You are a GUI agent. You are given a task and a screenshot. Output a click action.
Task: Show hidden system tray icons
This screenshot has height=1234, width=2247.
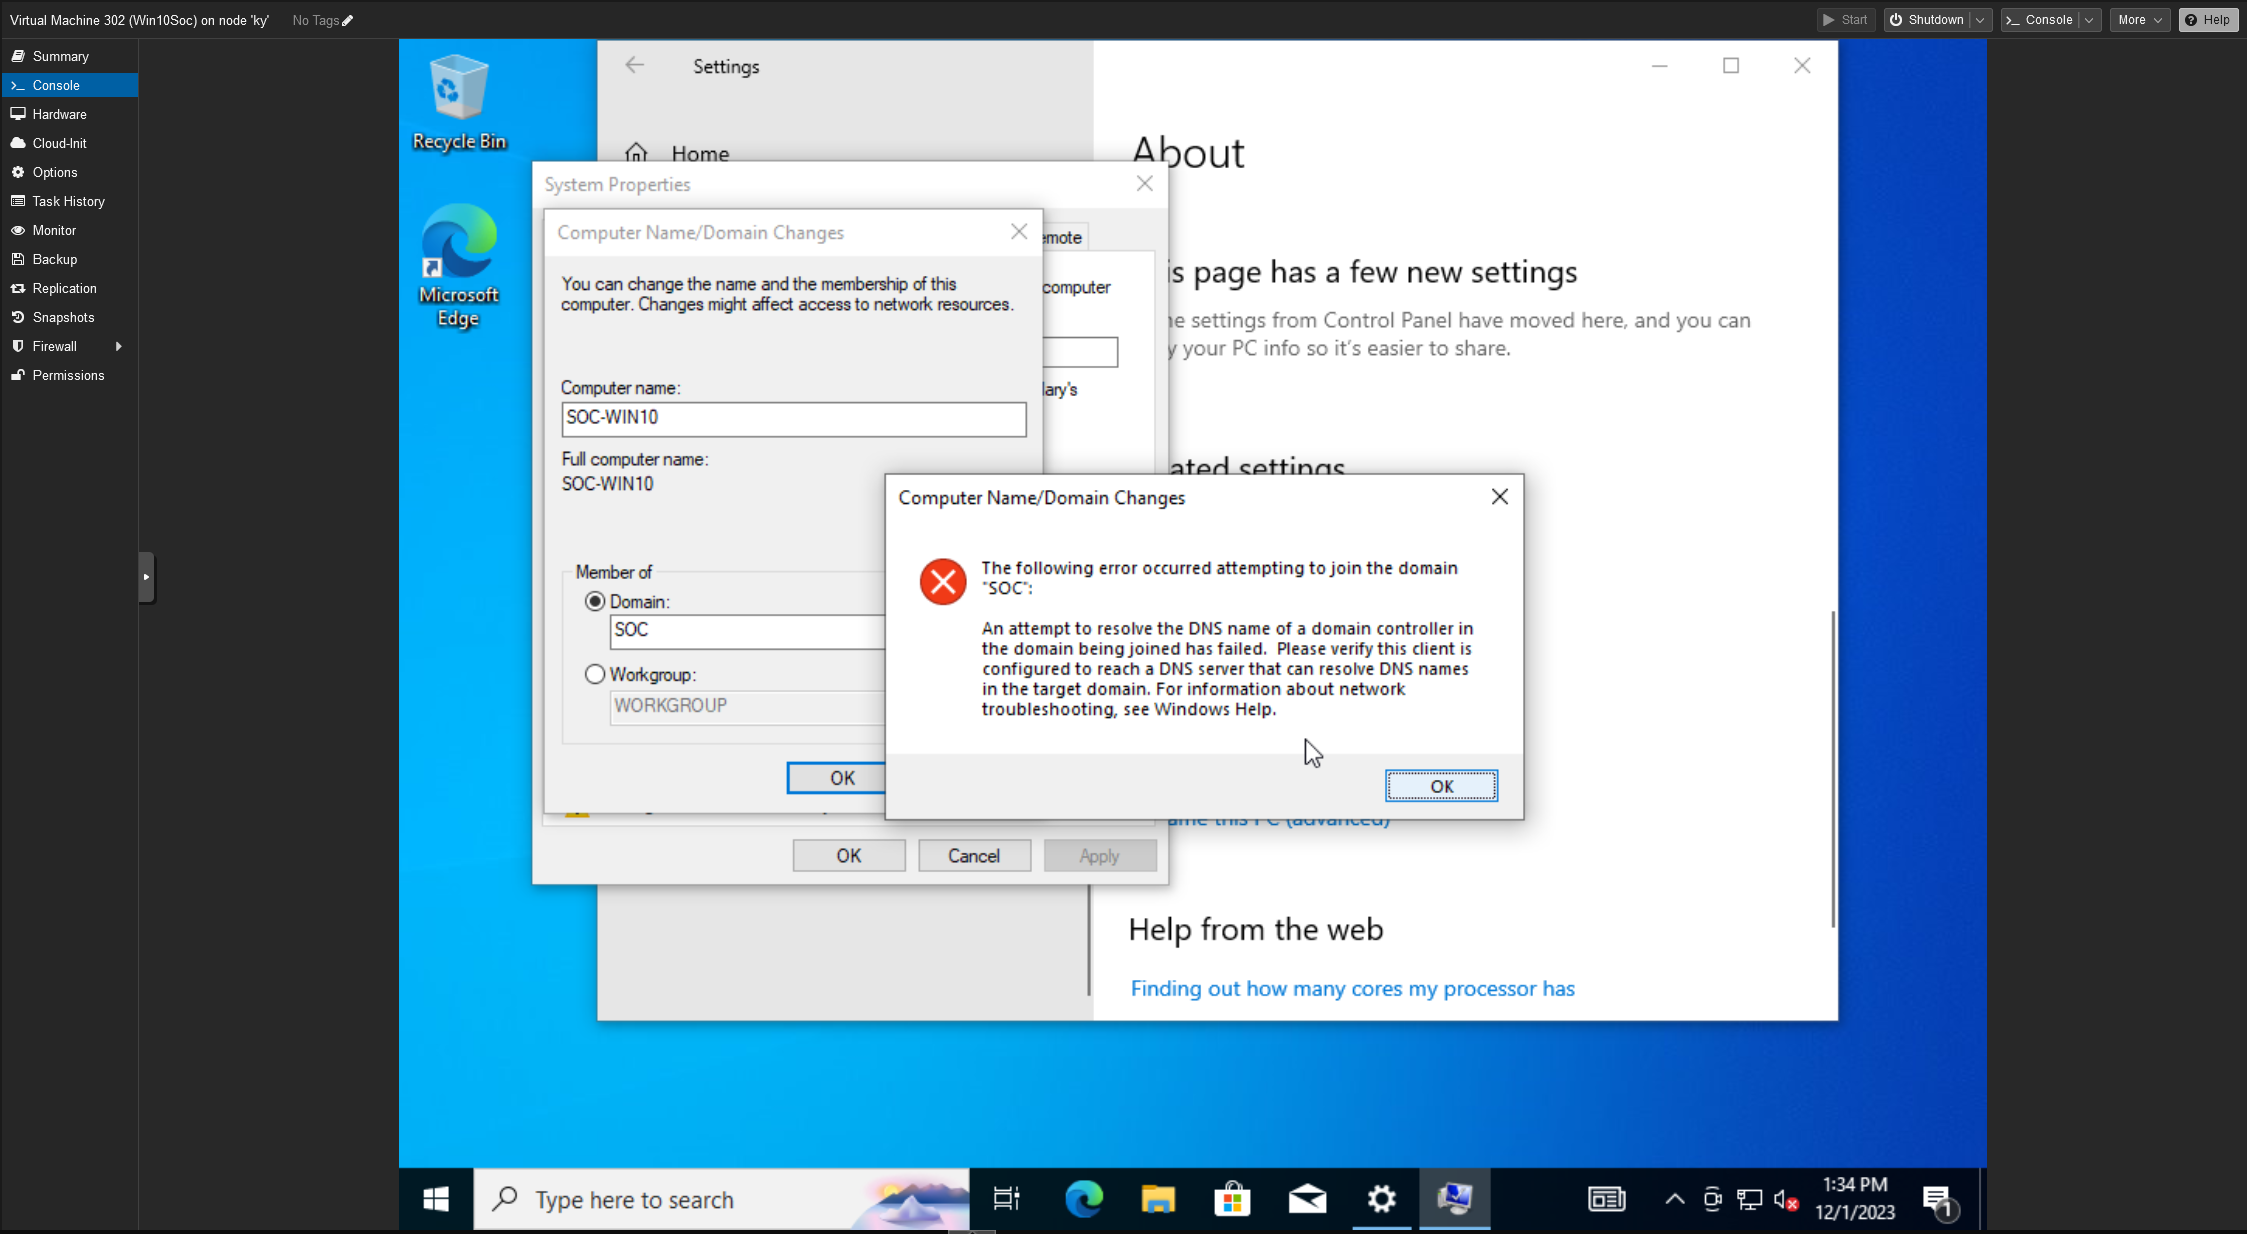(x=1674, y=1199)
